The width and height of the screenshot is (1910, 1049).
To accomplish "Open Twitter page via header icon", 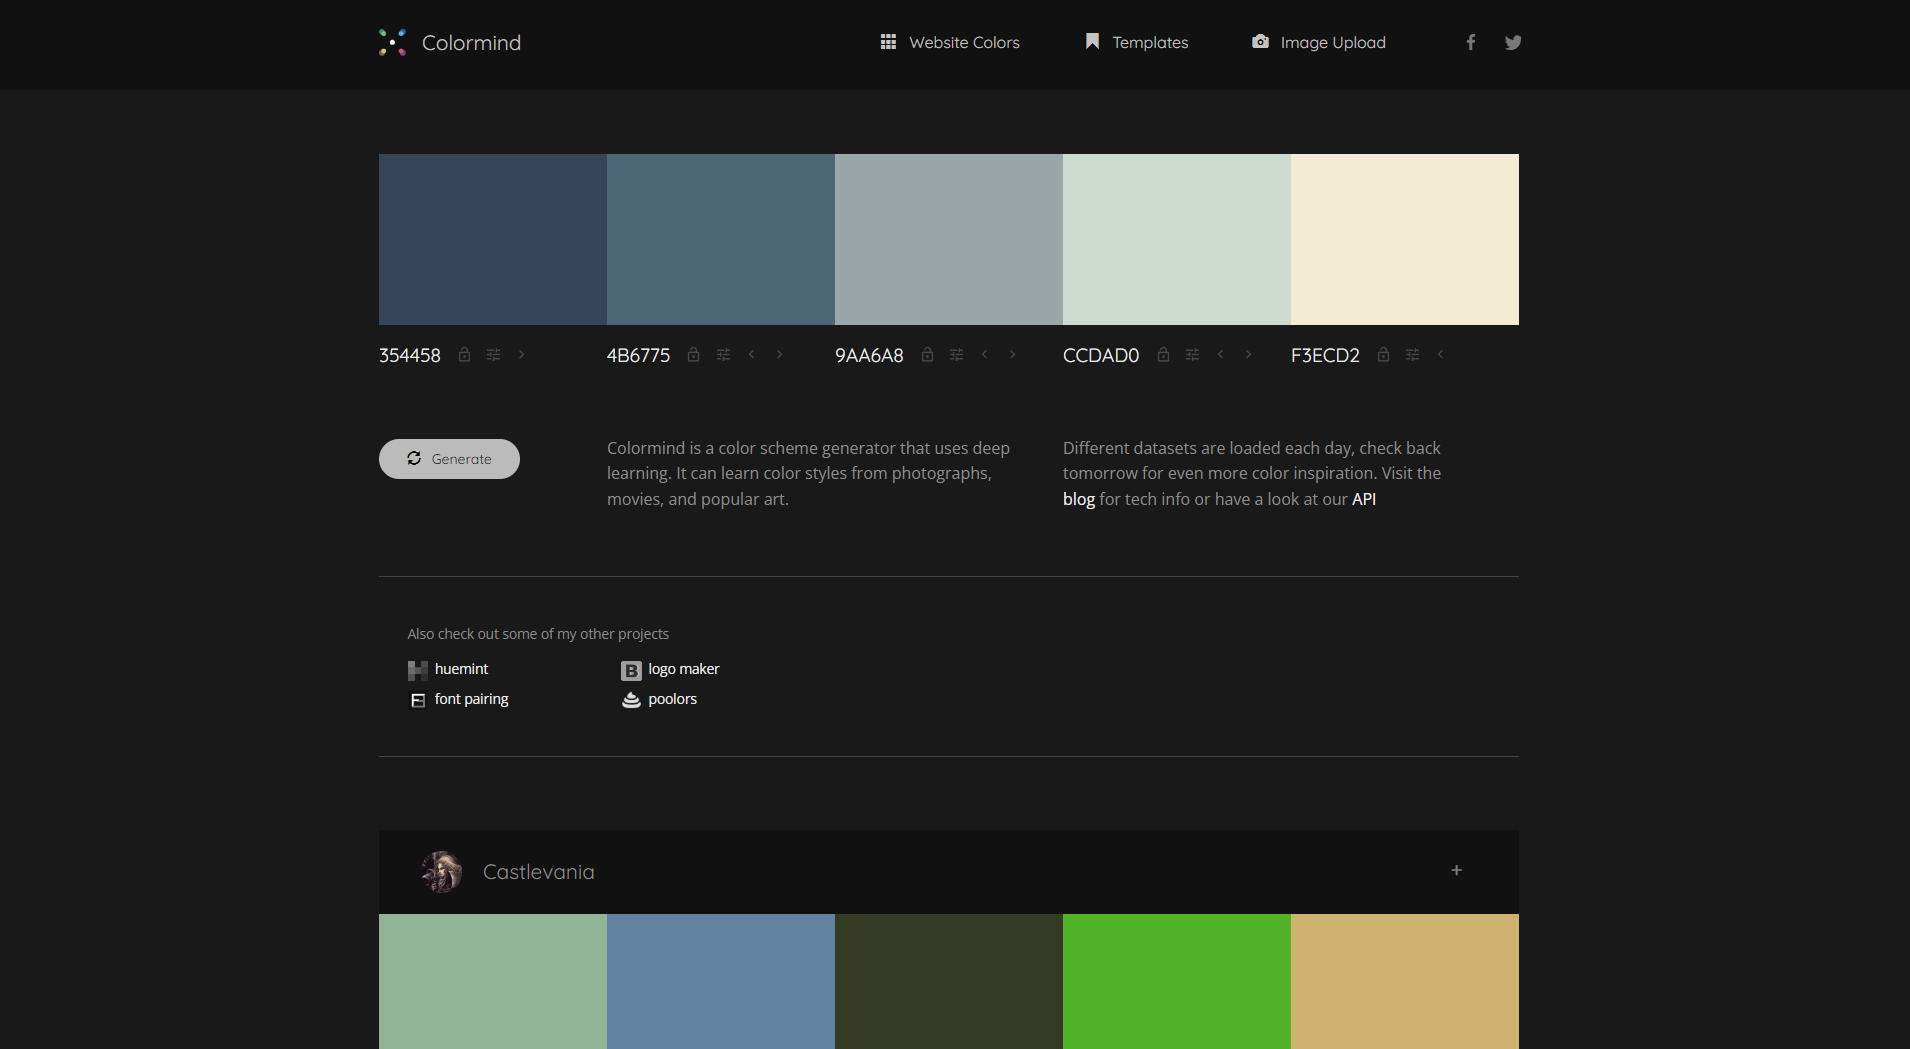I will tap(1513, 42).
